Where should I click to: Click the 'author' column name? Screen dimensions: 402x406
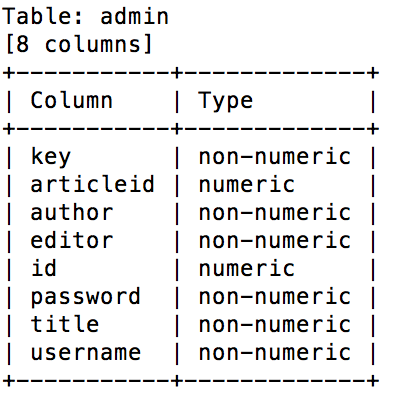point(72,212)
